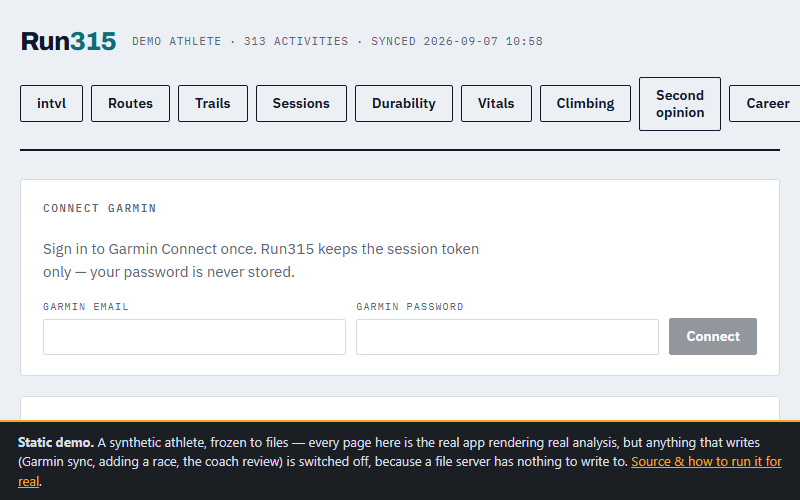
Task: Click the 313 Activities header text
Action: tap(296, 41)
